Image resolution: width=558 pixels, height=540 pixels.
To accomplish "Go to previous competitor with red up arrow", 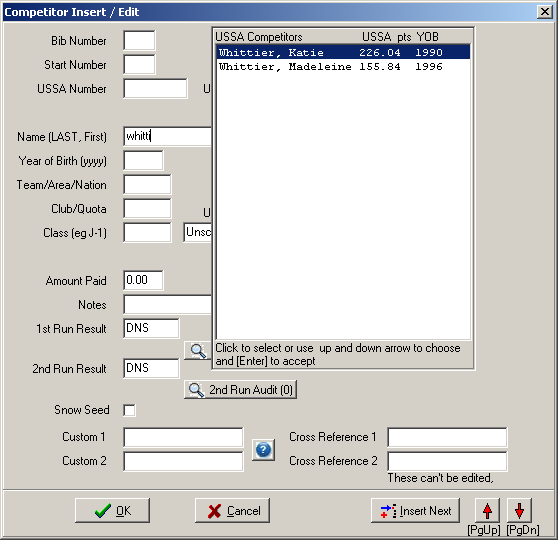I will pos(487,510).
